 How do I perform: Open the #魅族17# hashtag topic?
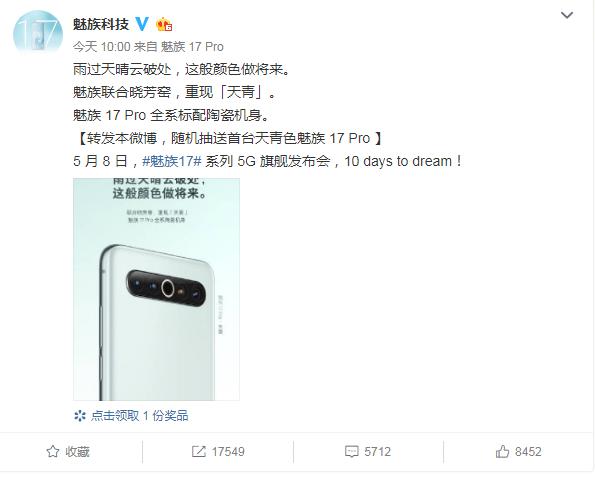(172, 161)
